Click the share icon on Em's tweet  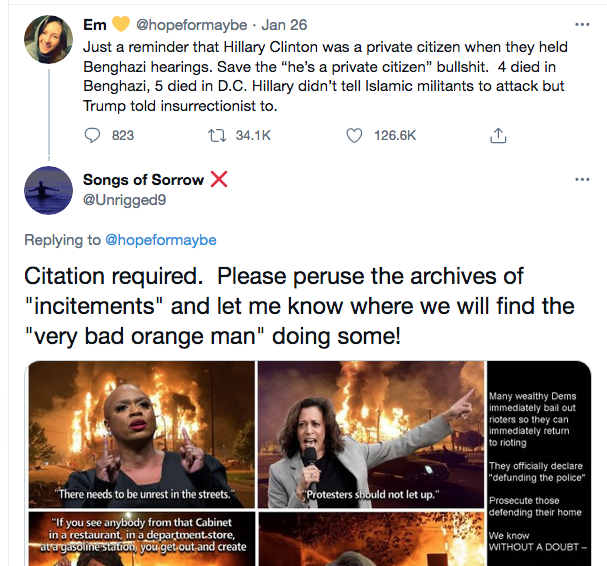tap(497, 135)
